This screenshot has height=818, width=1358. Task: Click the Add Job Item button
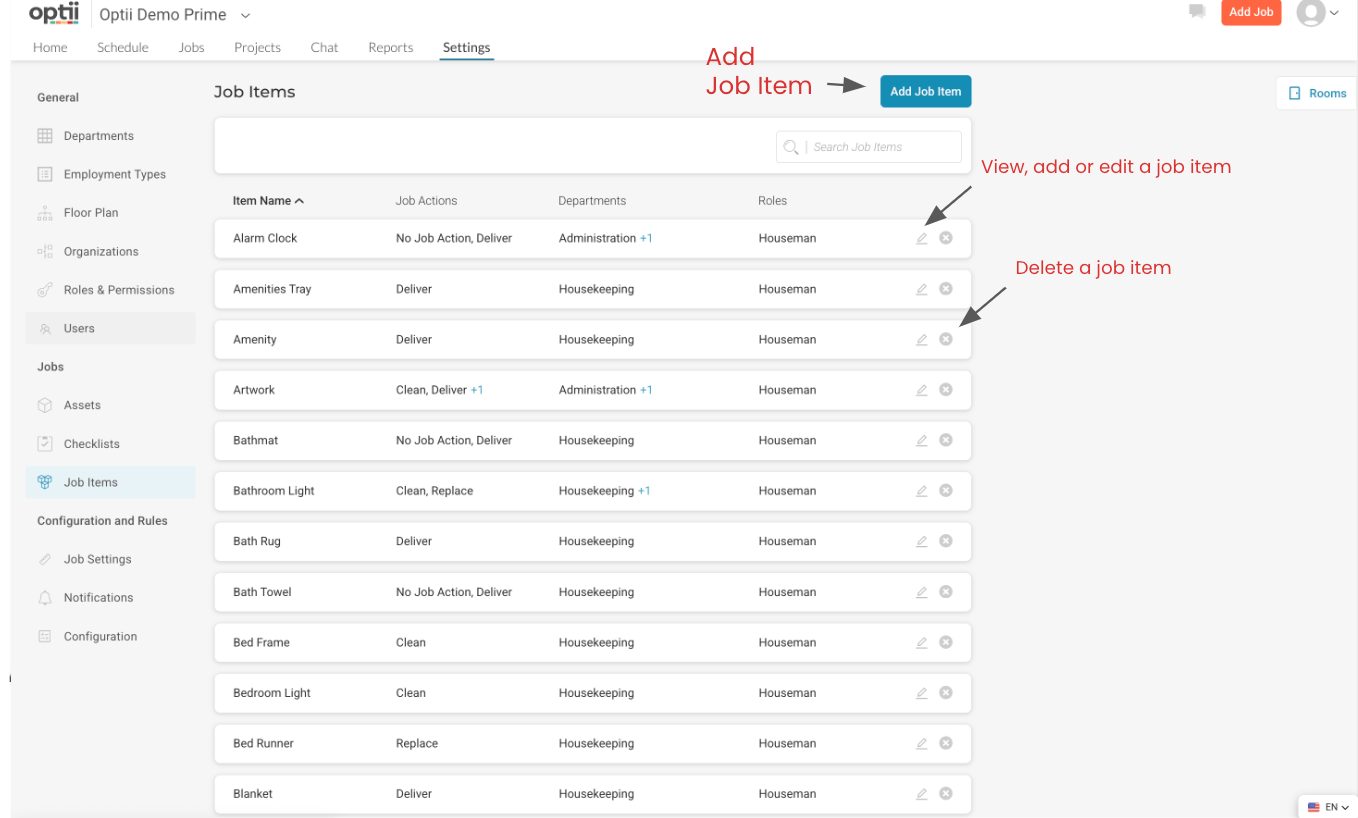pyautogui.click(x=925, y=91)
